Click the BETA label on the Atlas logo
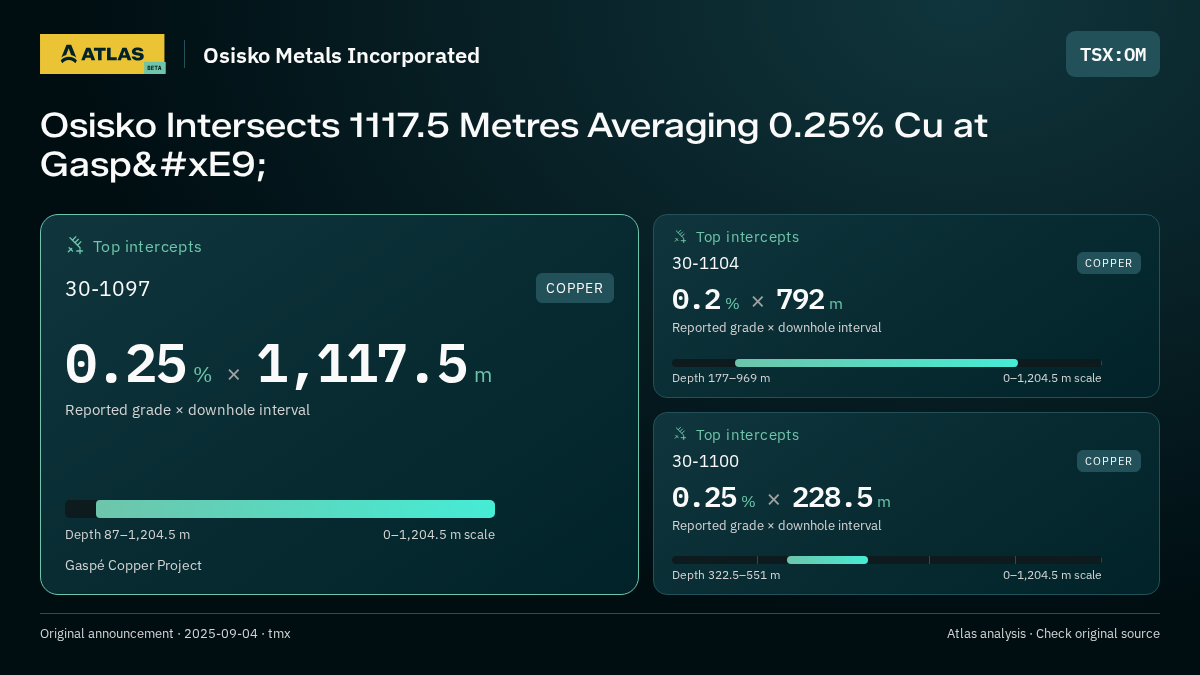The image size is (1200, 675). 154,68
